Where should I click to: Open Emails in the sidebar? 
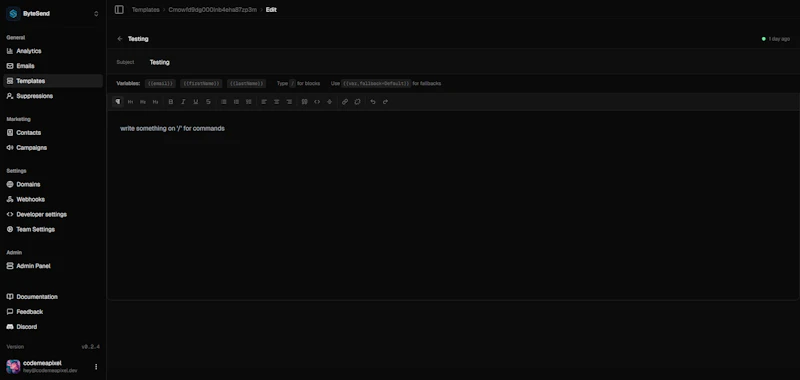53,66
